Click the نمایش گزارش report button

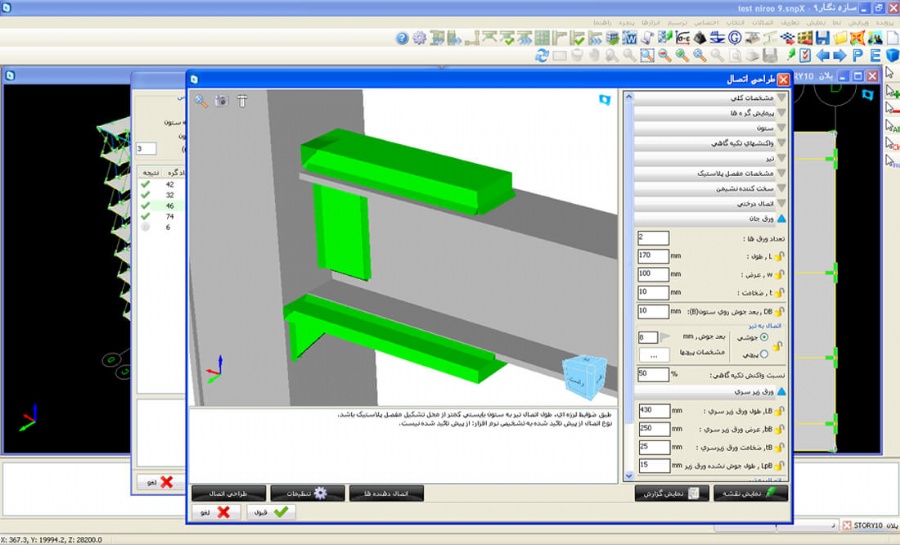[672, 493]
